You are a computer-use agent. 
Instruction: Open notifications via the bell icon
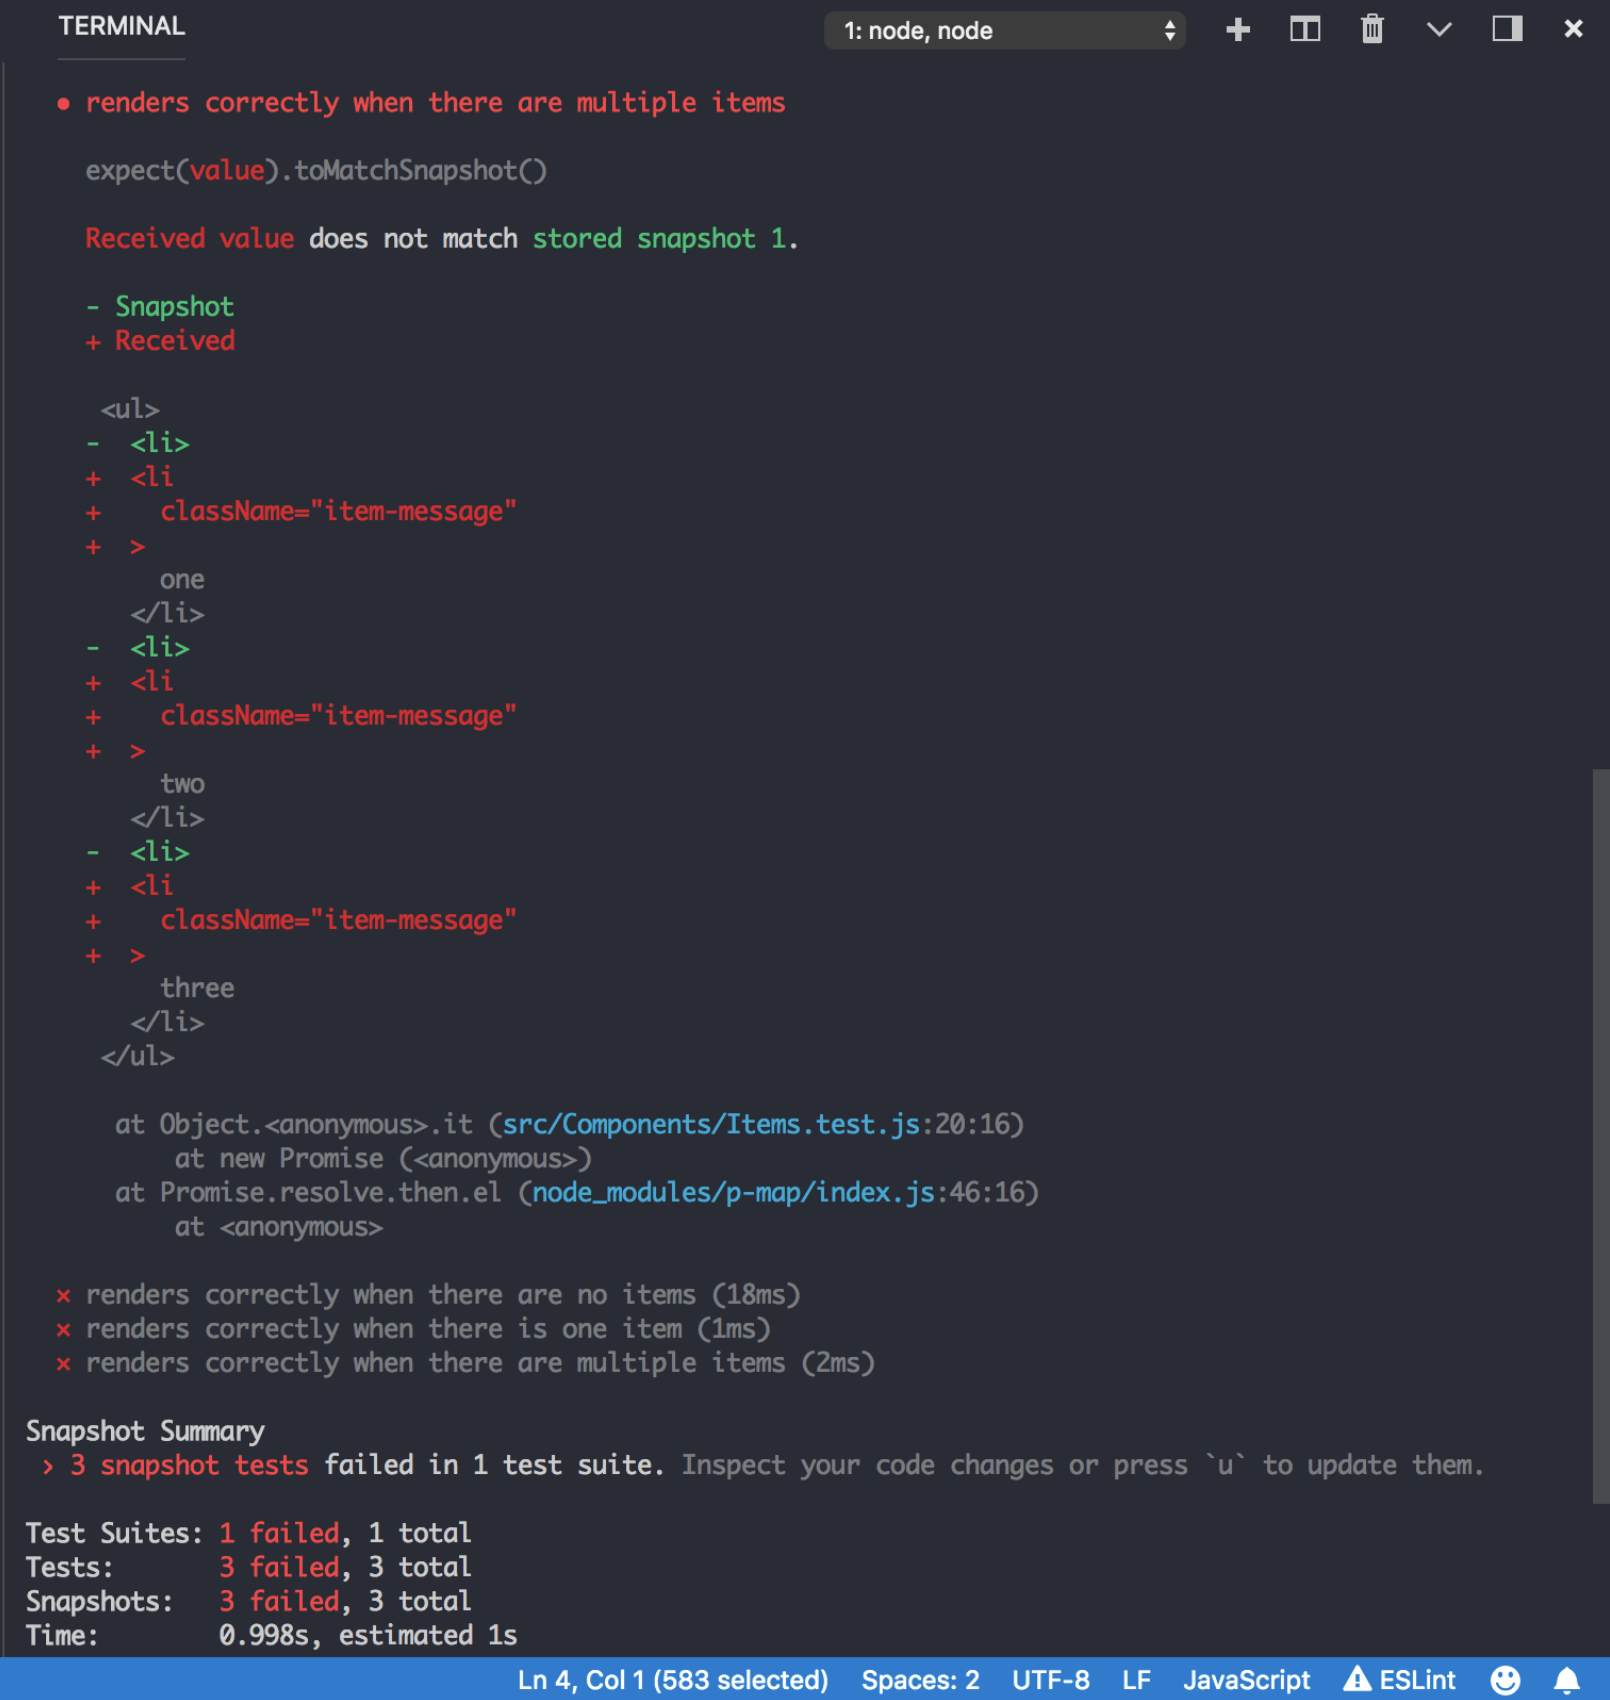pos(1567,1681)
